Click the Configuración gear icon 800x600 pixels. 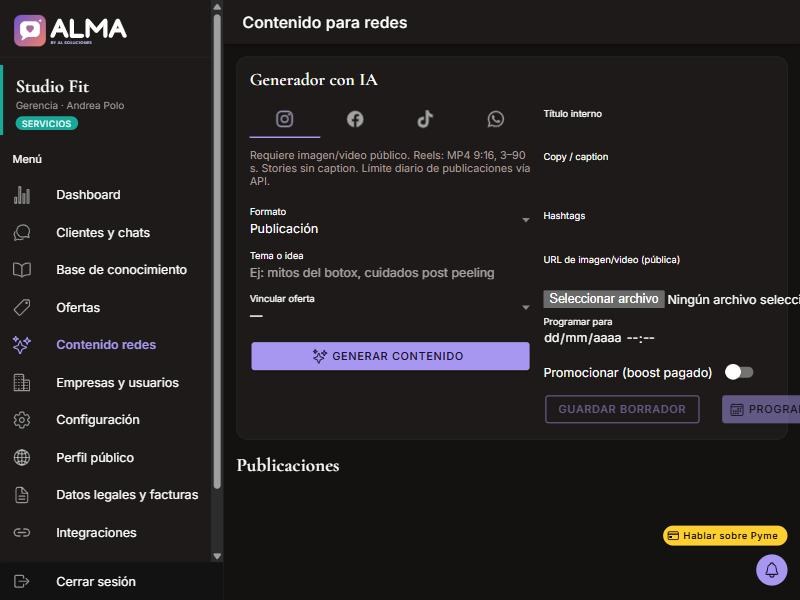(22, 420)
